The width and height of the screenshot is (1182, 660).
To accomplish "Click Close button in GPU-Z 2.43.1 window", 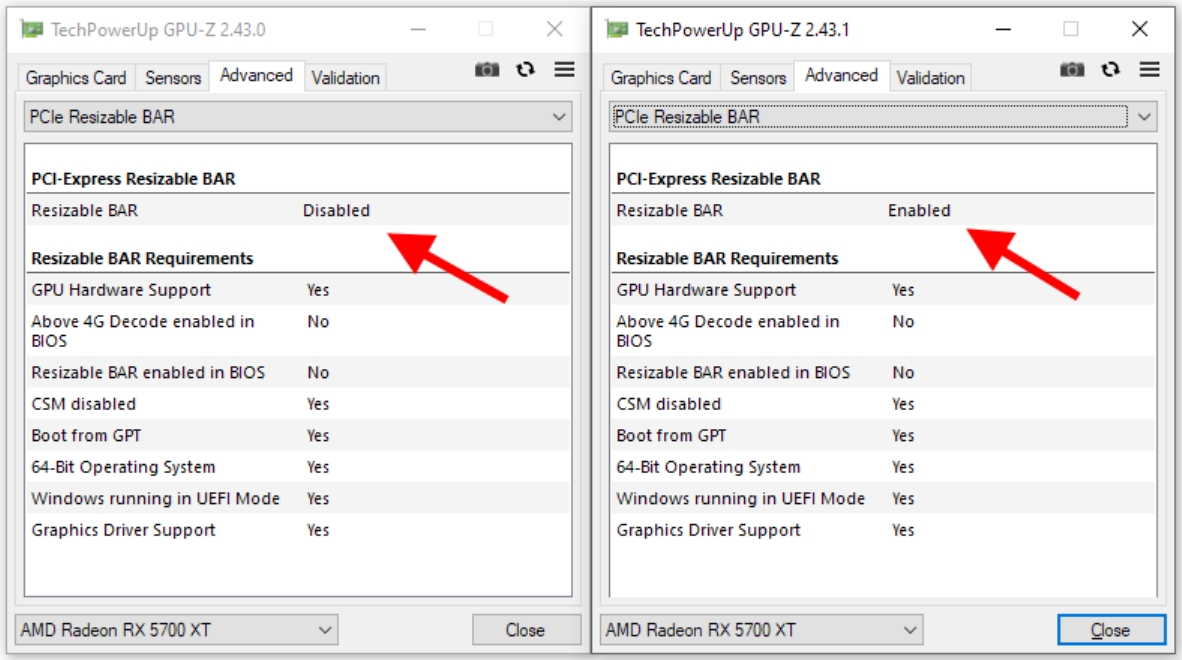I will click(x=1111, y=630).
